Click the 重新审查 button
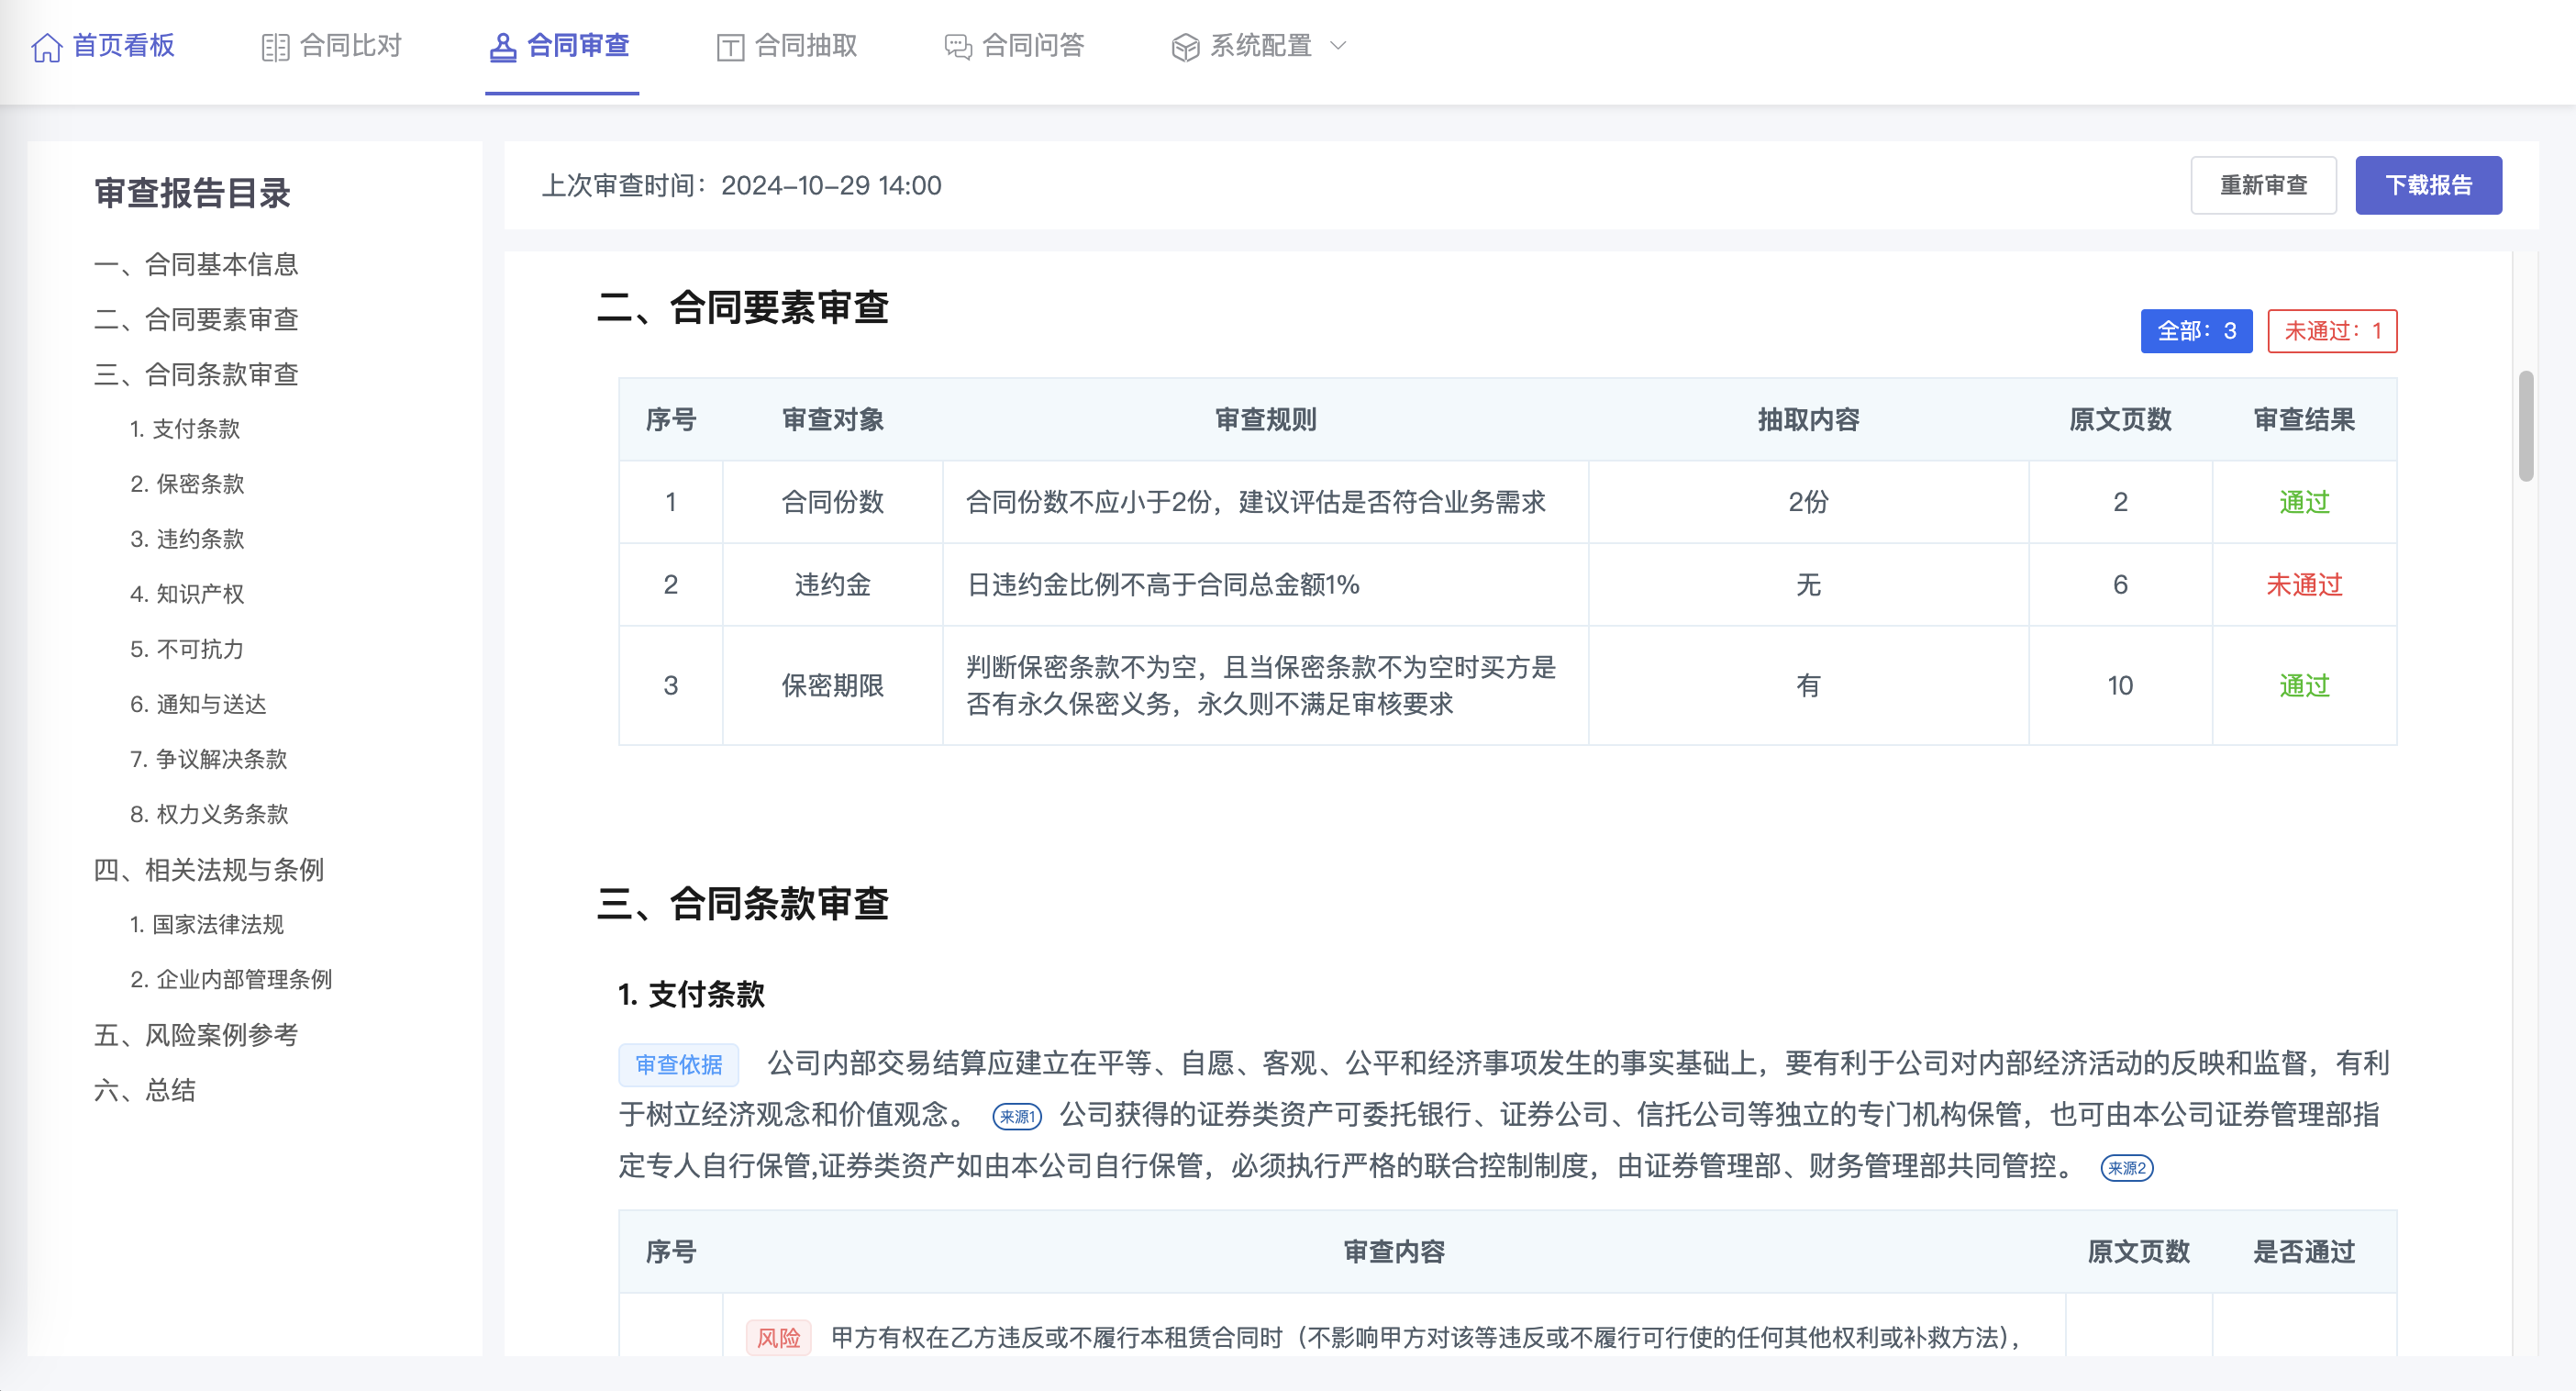Screen dimensions: 2576x1391 (2262, 185)
